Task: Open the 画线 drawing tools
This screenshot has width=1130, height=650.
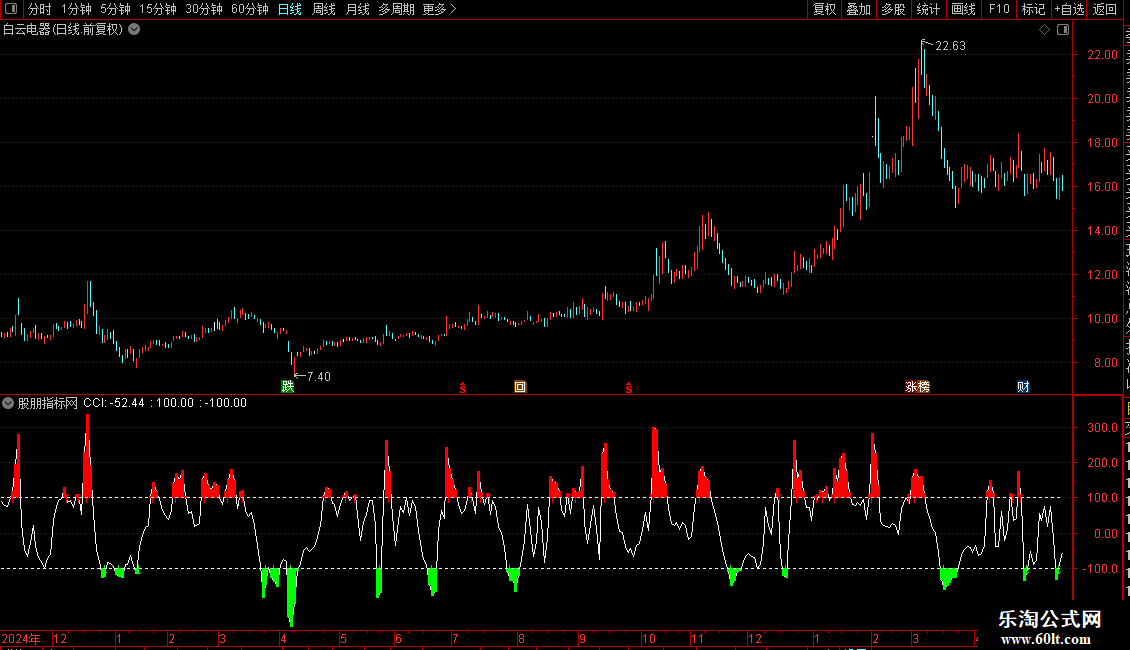Action: 963,9
